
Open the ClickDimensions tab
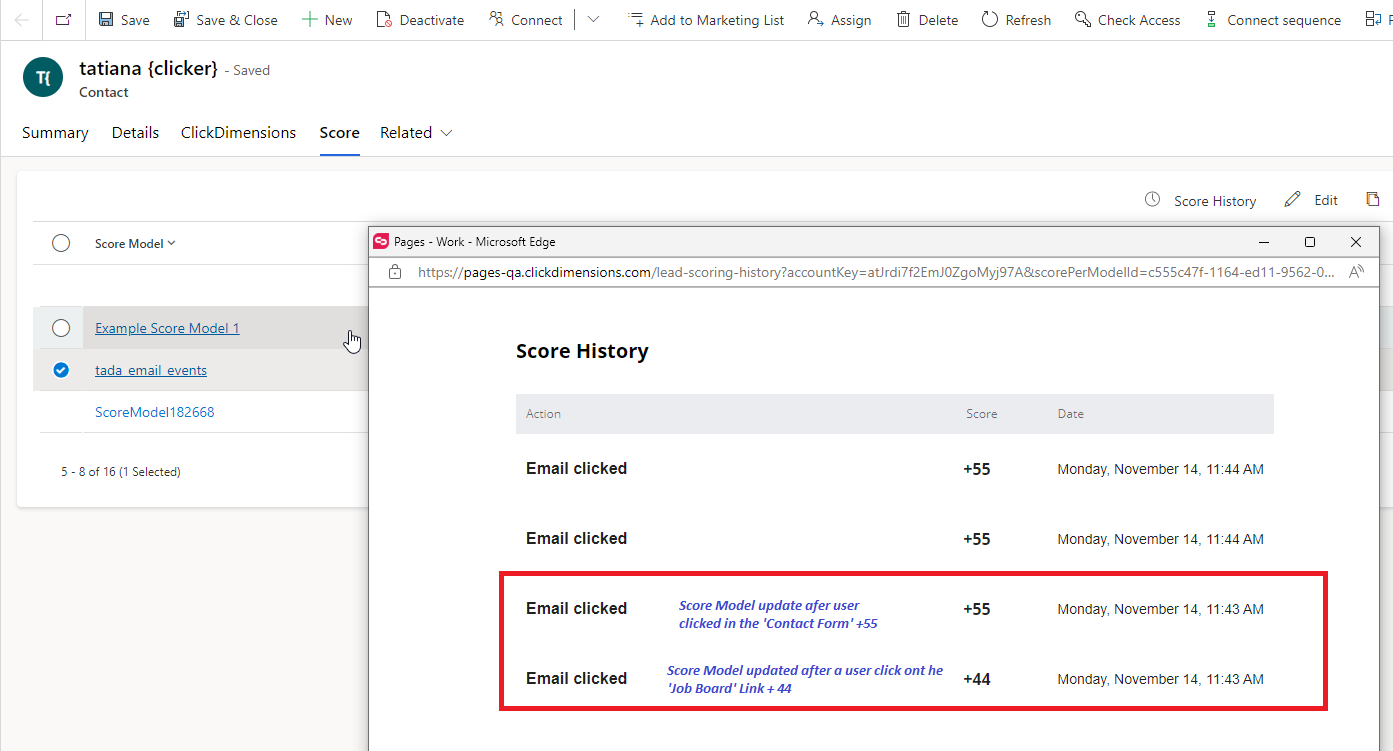[x=238, y=133]
